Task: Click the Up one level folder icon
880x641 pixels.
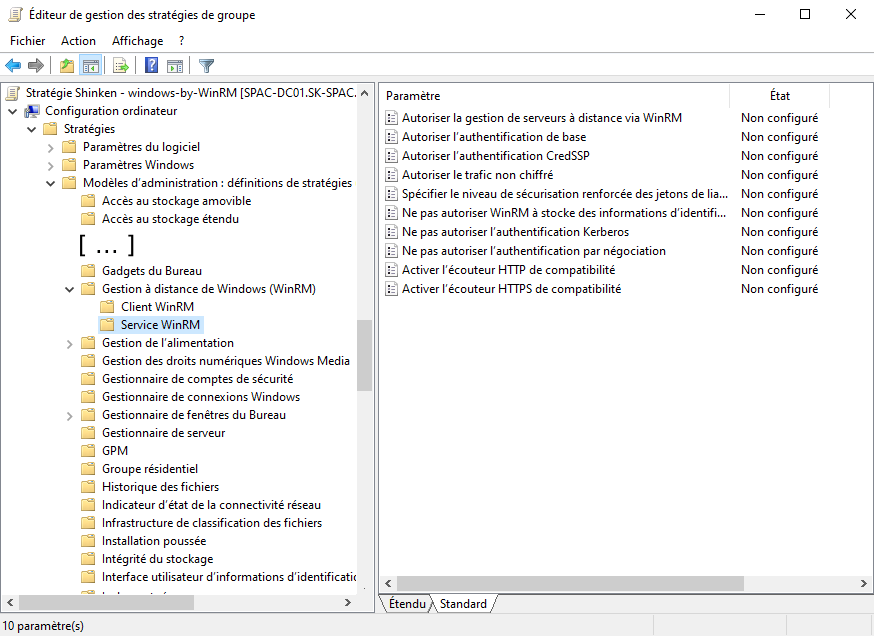Action: pos(66,66)
